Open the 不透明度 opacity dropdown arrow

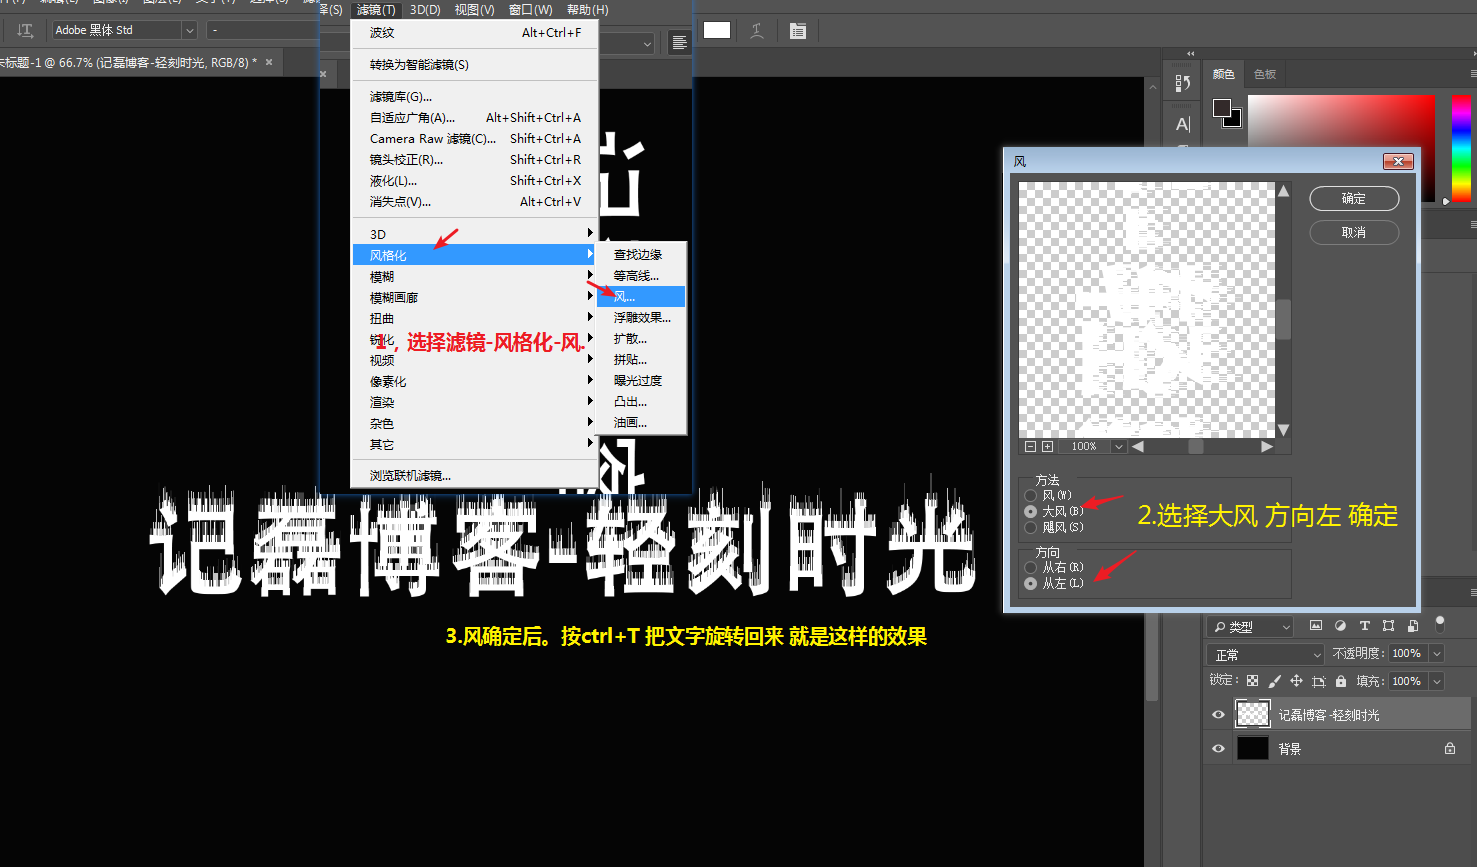point(1437,654)
